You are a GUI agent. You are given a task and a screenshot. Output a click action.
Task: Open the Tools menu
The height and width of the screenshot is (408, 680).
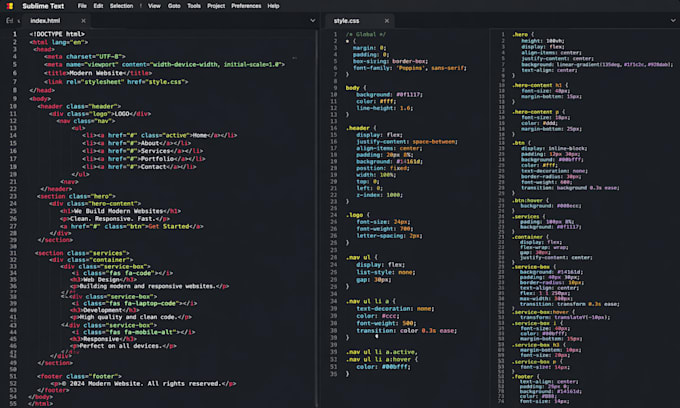(194, 6)
